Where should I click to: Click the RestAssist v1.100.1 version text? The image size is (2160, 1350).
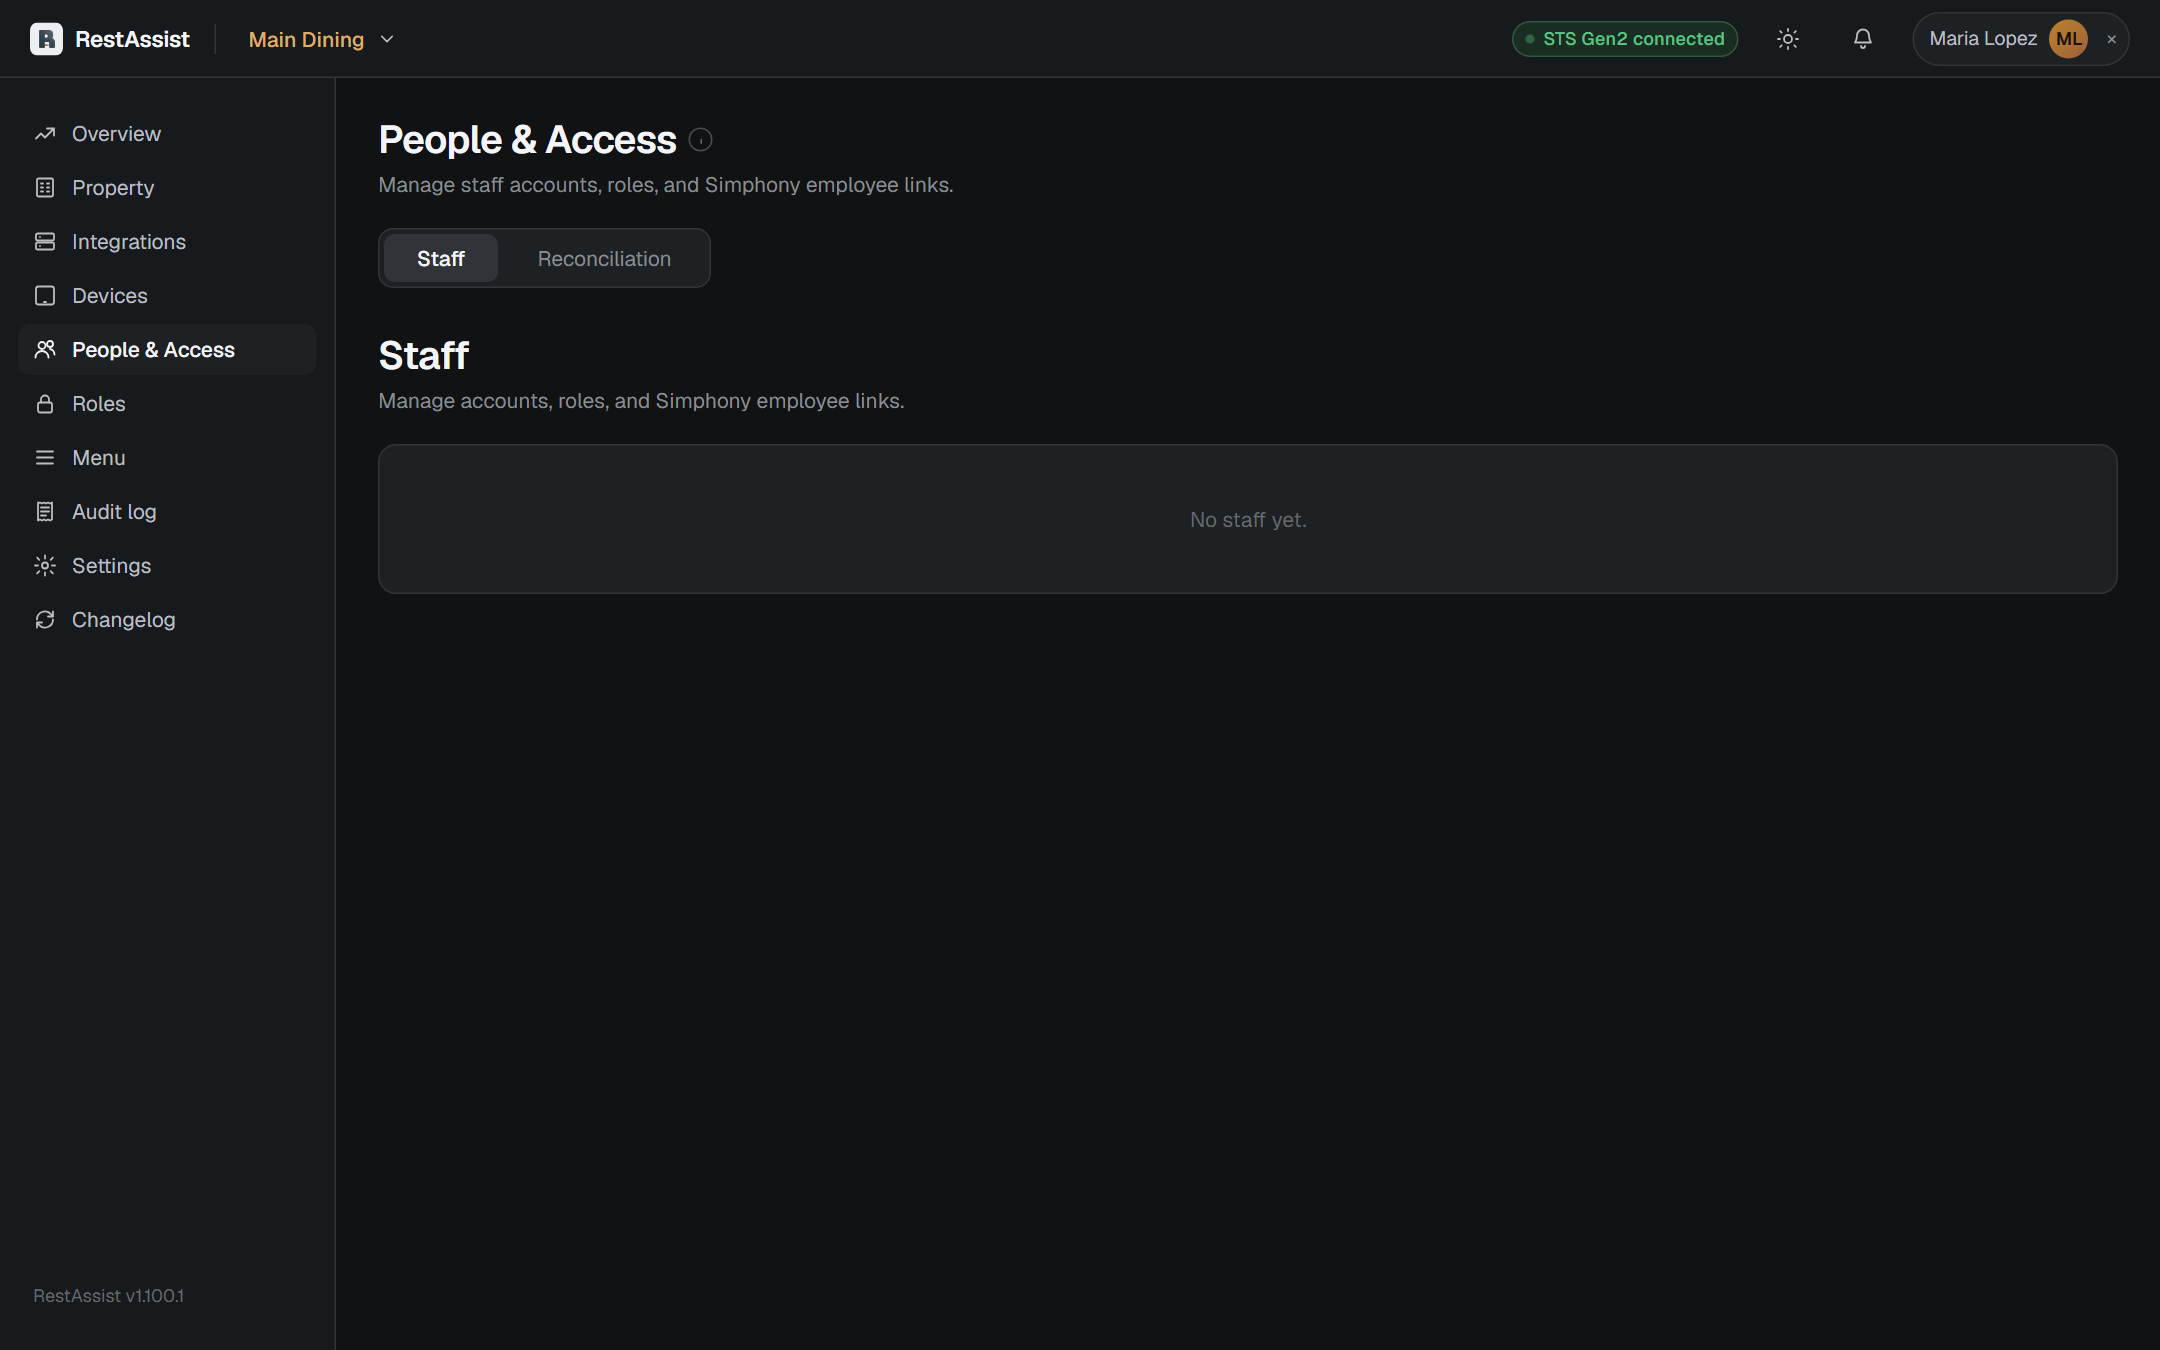click(x=109, y=1296)
